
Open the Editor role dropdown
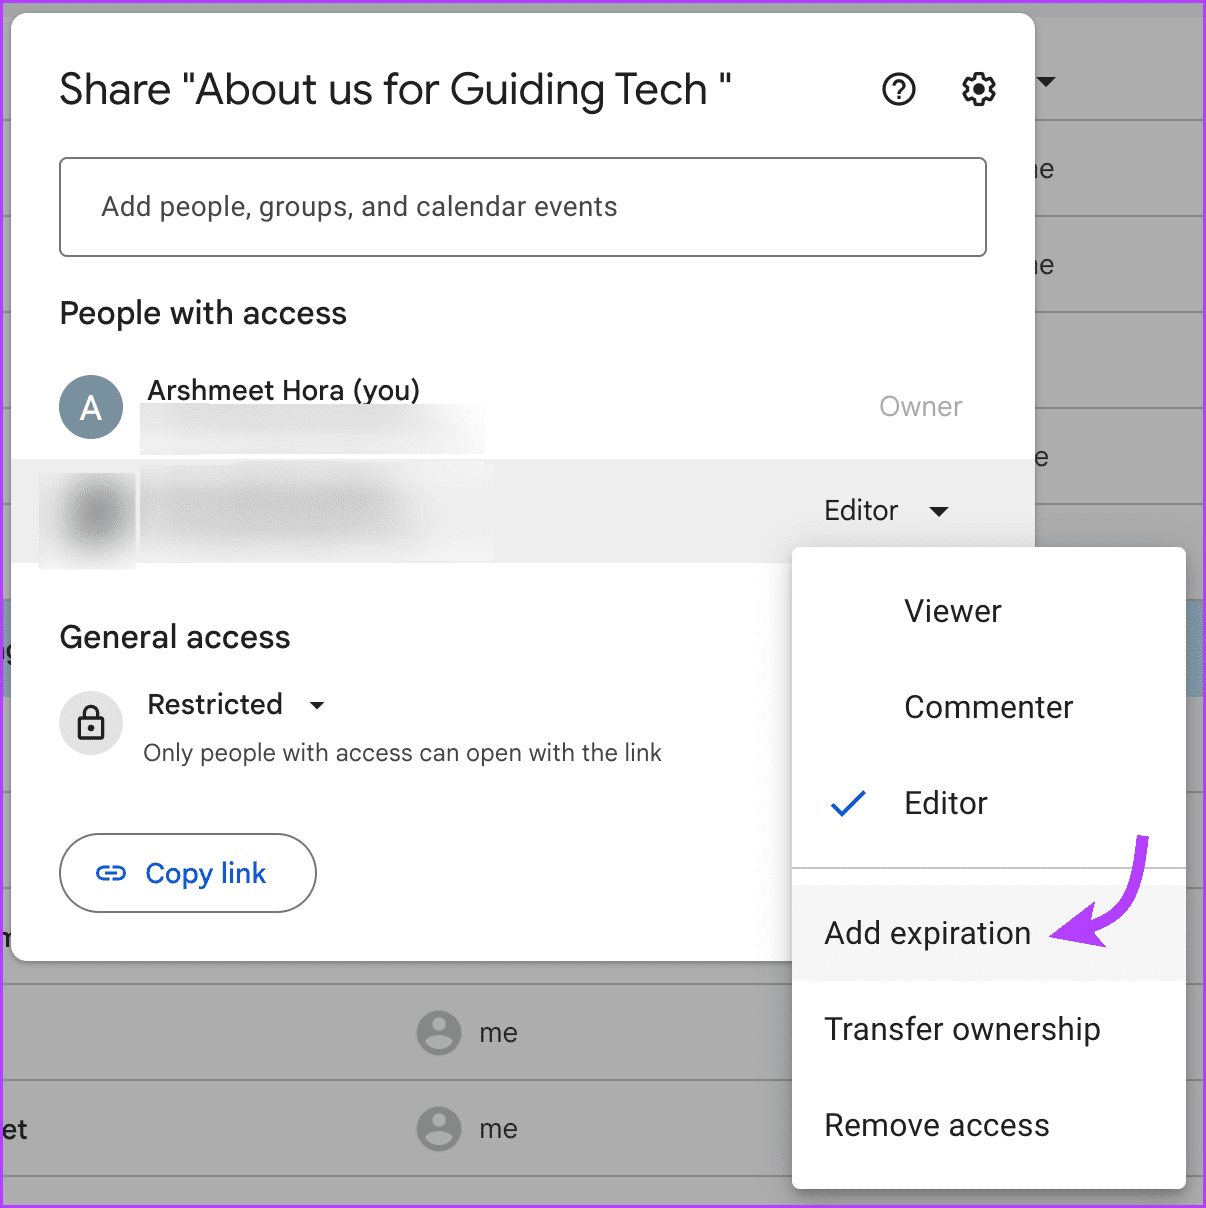[887, 511]
